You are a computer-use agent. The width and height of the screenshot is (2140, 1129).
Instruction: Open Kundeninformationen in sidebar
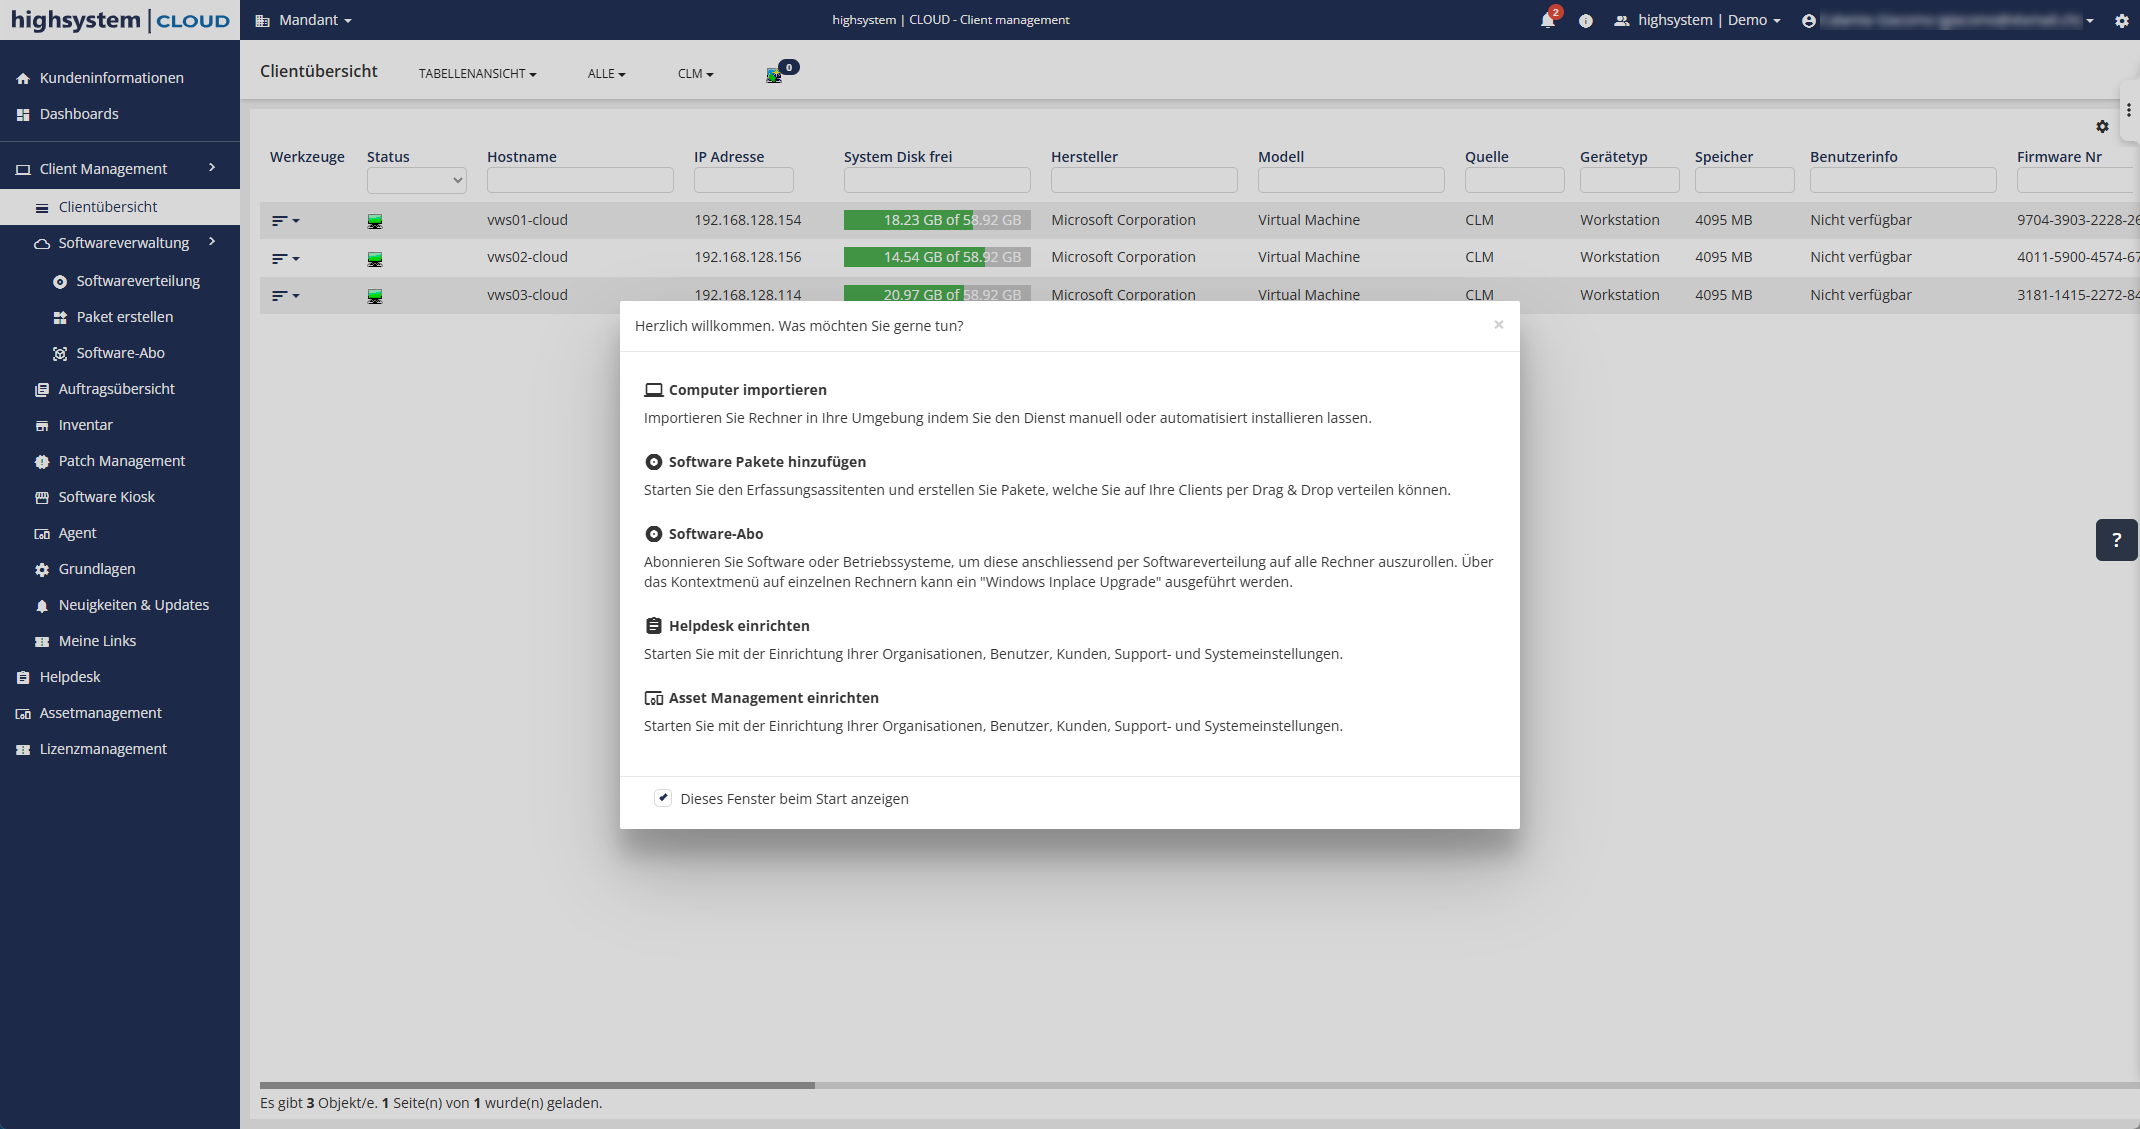click(x=111, y=78)
